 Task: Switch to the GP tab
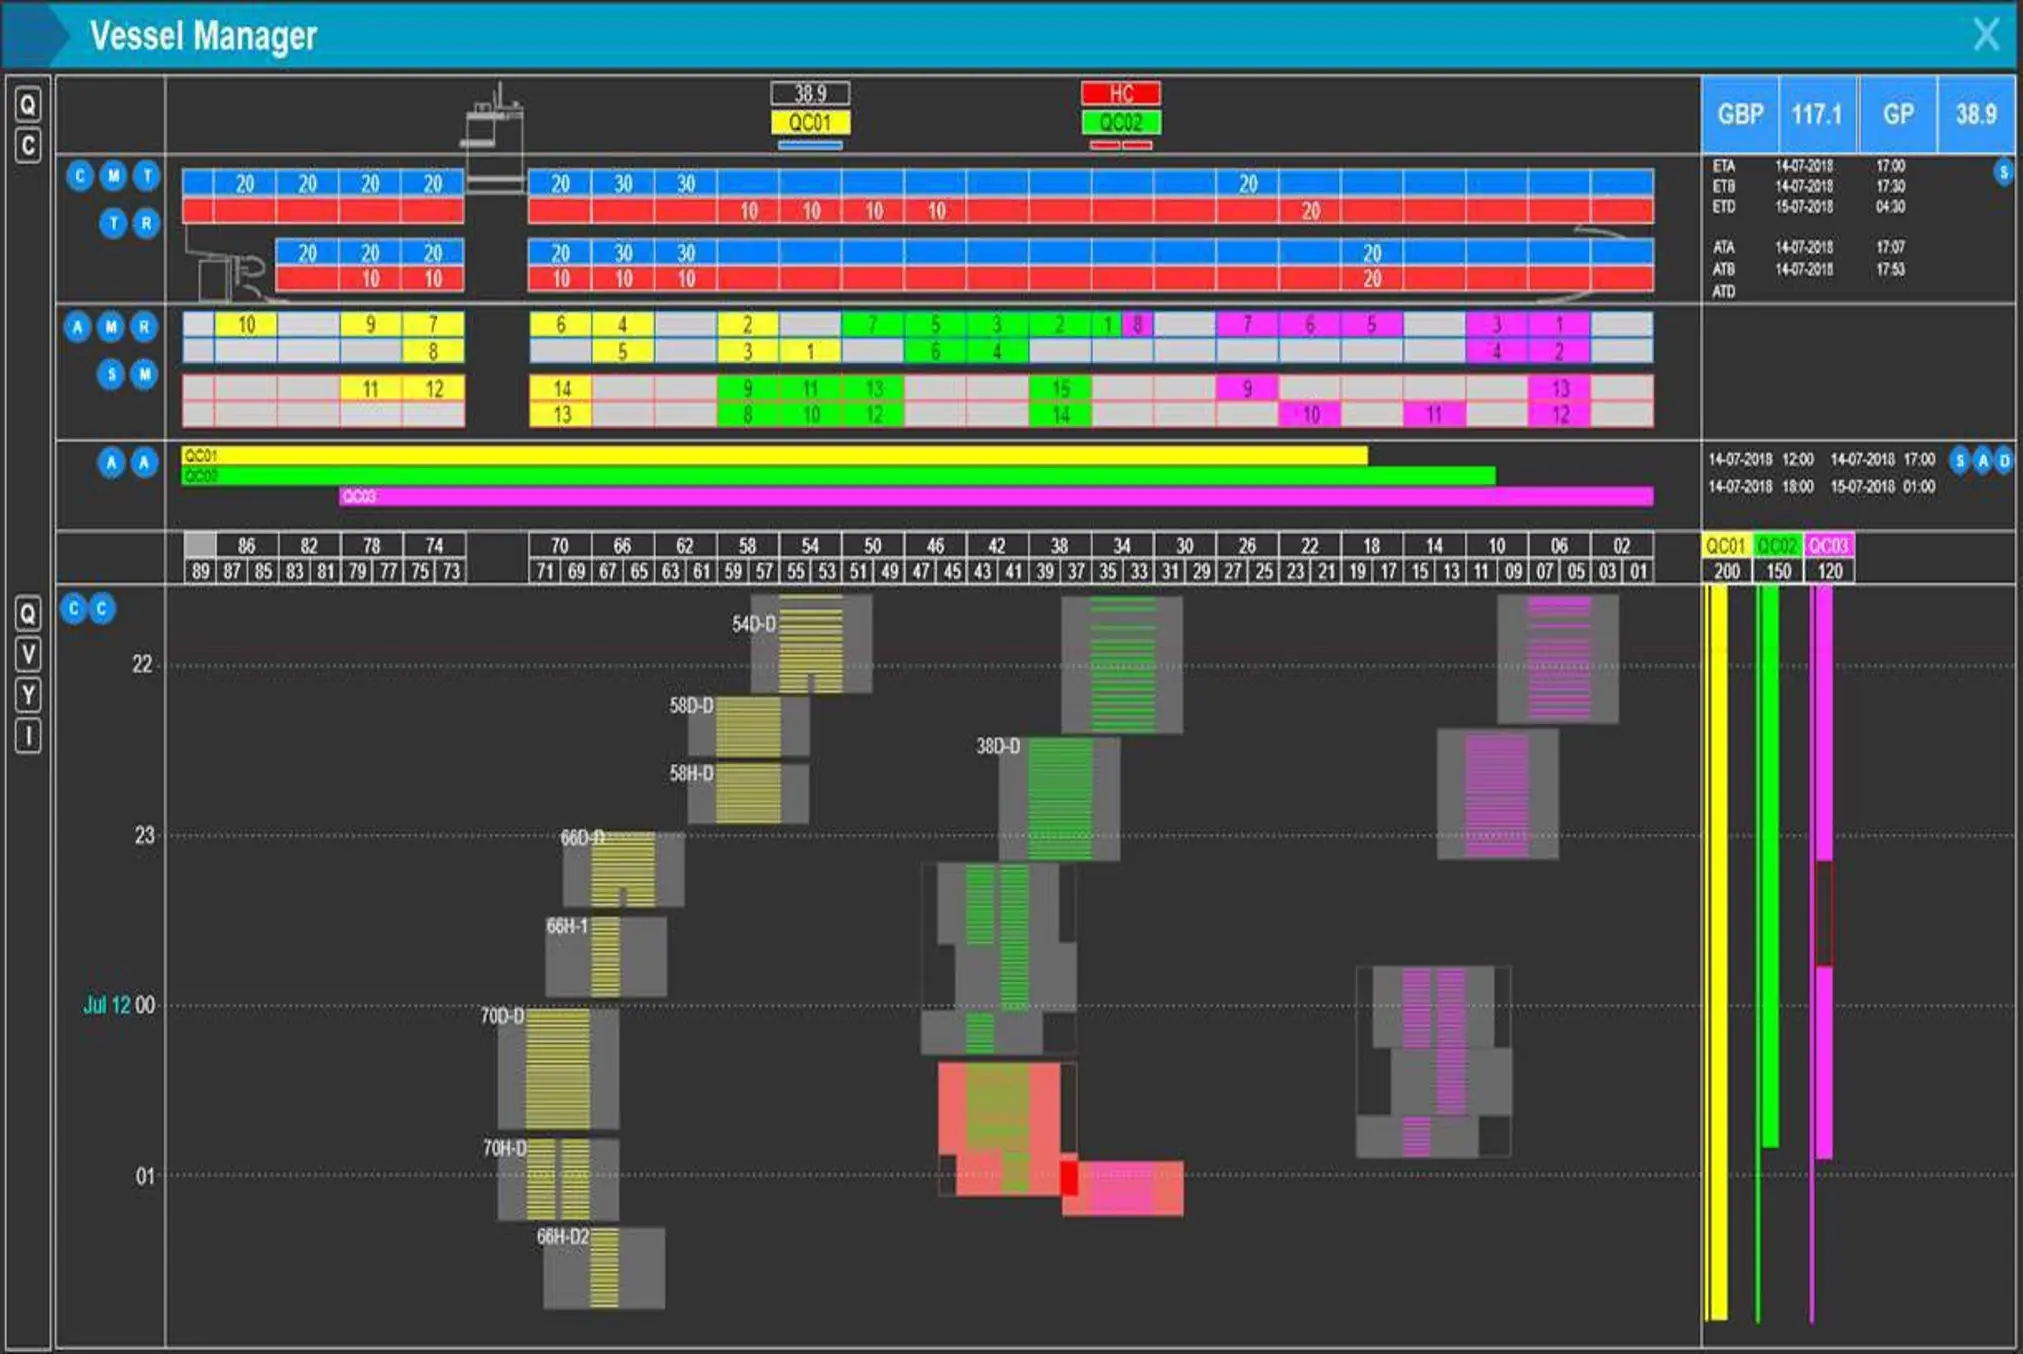[x=1898, y=114]
